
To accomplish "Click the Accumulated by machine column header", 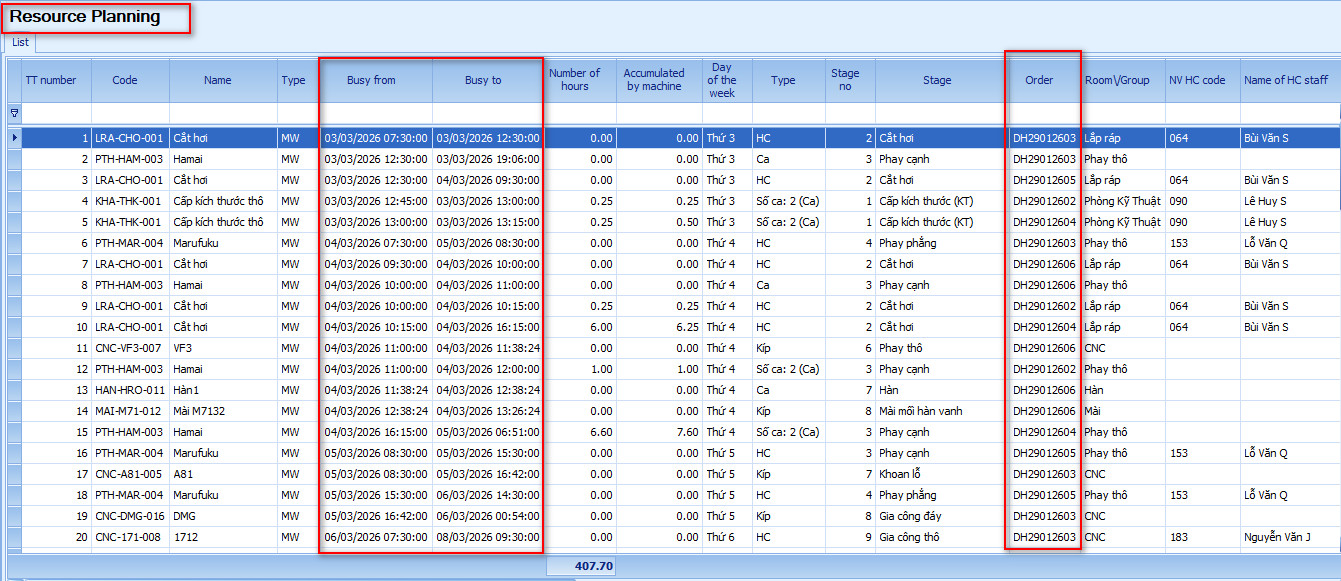I will 654,80.
